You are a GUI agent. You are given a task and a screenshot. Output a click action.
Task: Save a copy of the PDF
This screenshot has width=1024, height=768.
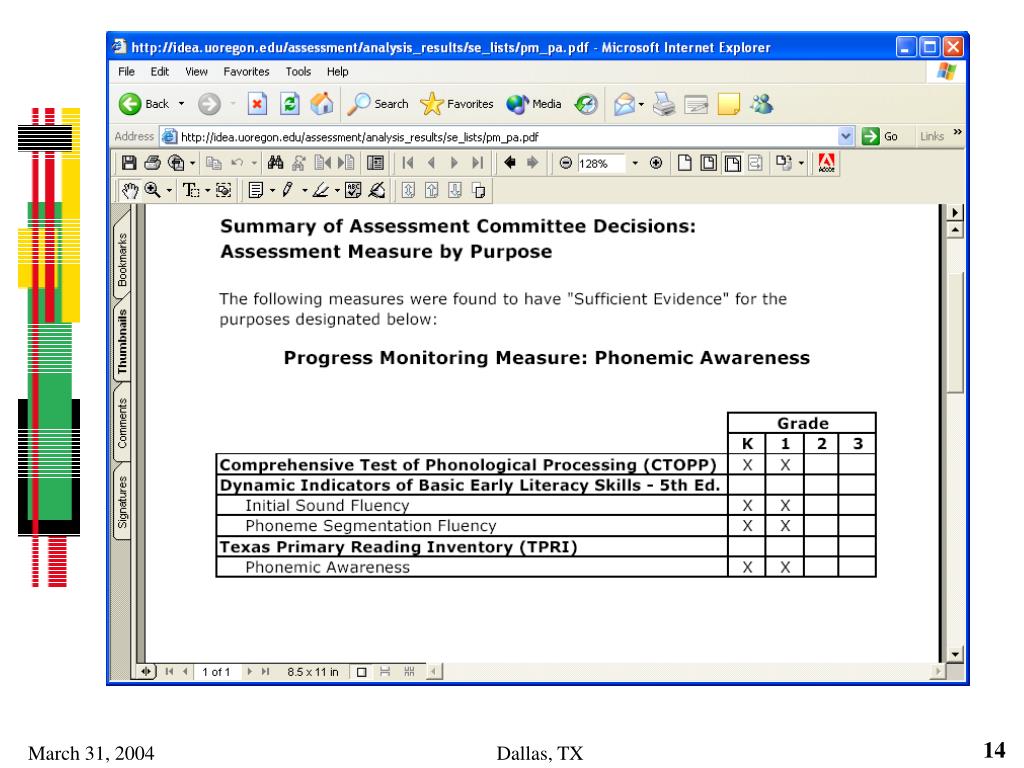129,163
